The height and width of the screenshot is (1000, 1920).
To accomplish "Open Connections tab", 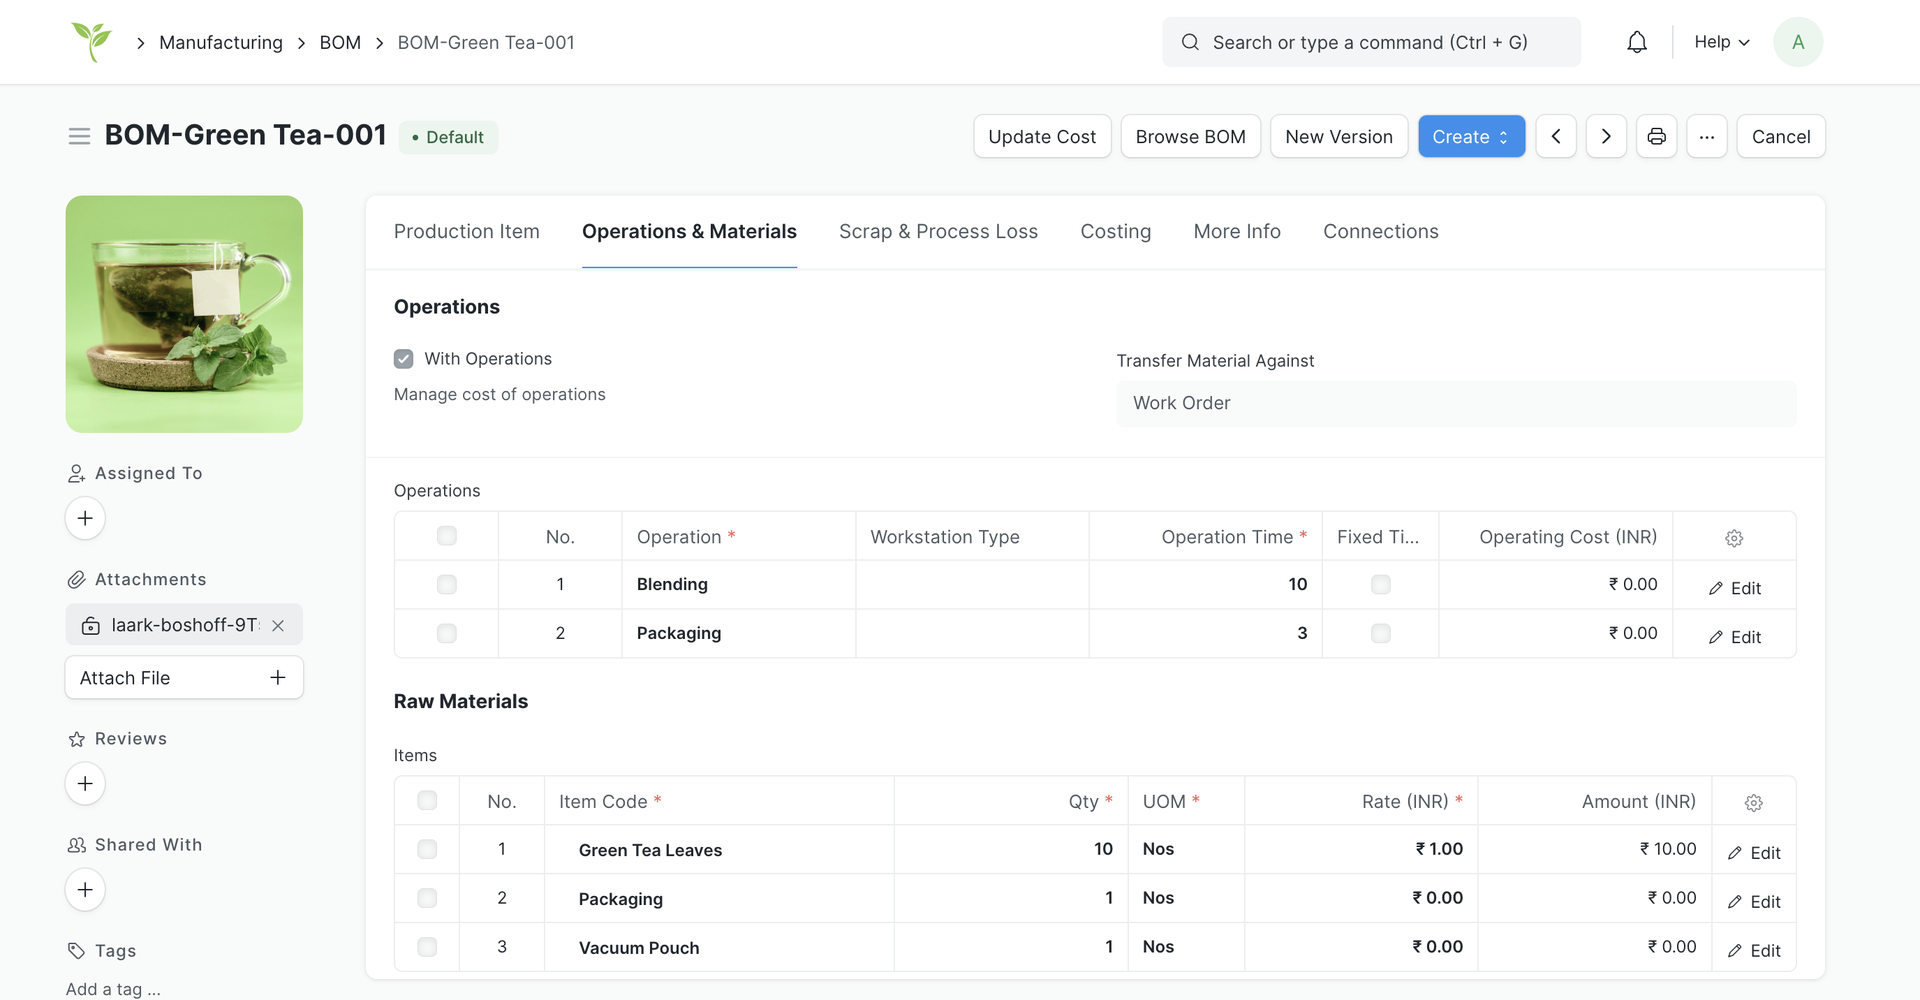I will click(1381, 231).
